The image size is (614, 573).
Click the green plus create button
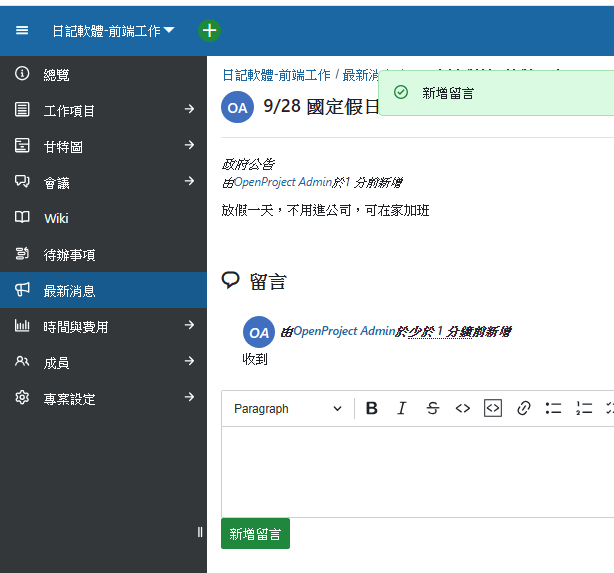209,31
